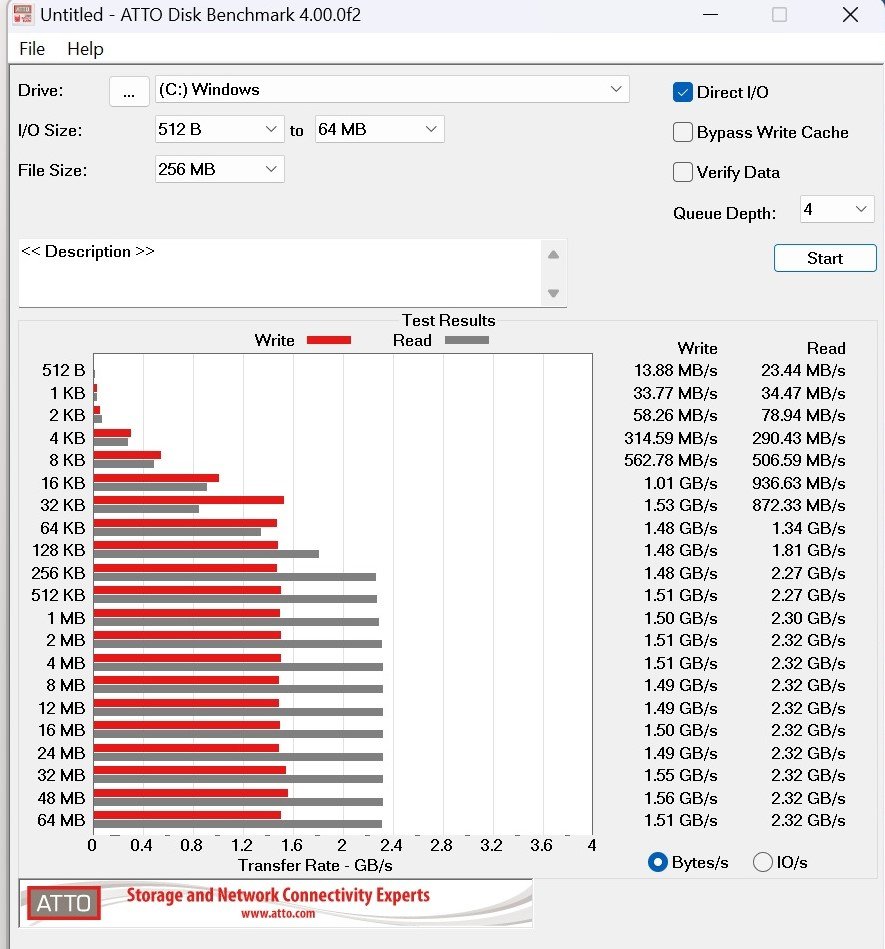Image resolution: width=885 pixels, height=949 pixels.
Task: Click in the Description text field
Action: coord(280,273)
